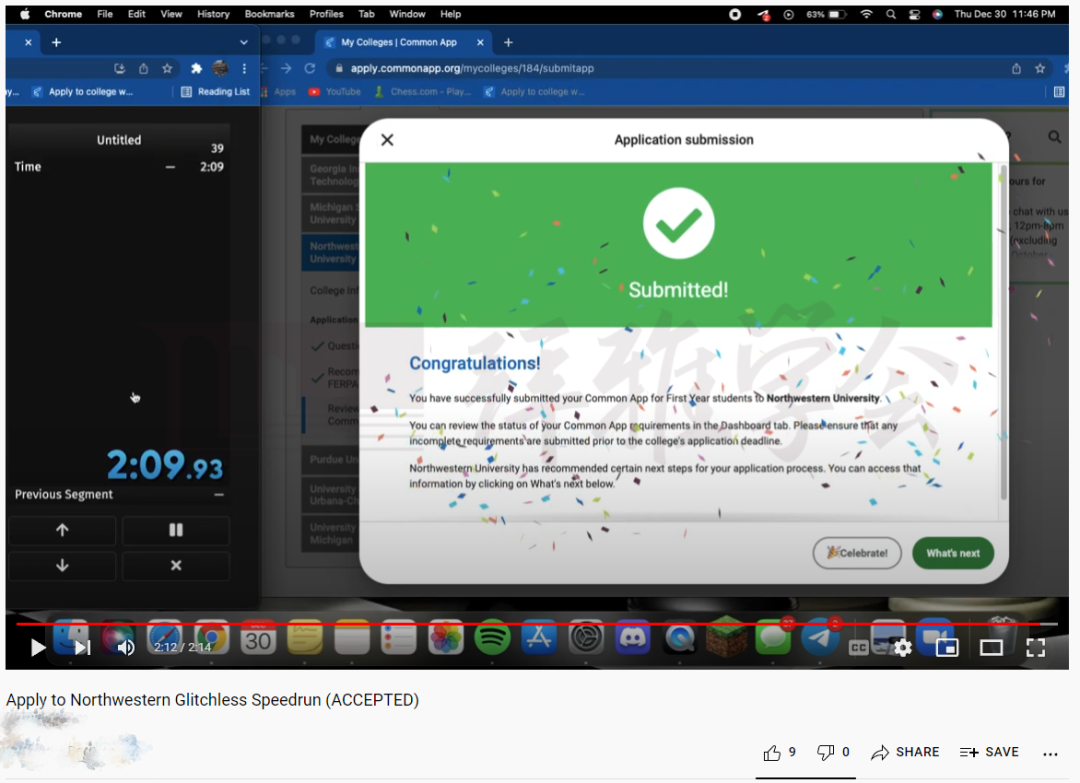
Task: Reload the Common App page
Action: coord(310,68)
